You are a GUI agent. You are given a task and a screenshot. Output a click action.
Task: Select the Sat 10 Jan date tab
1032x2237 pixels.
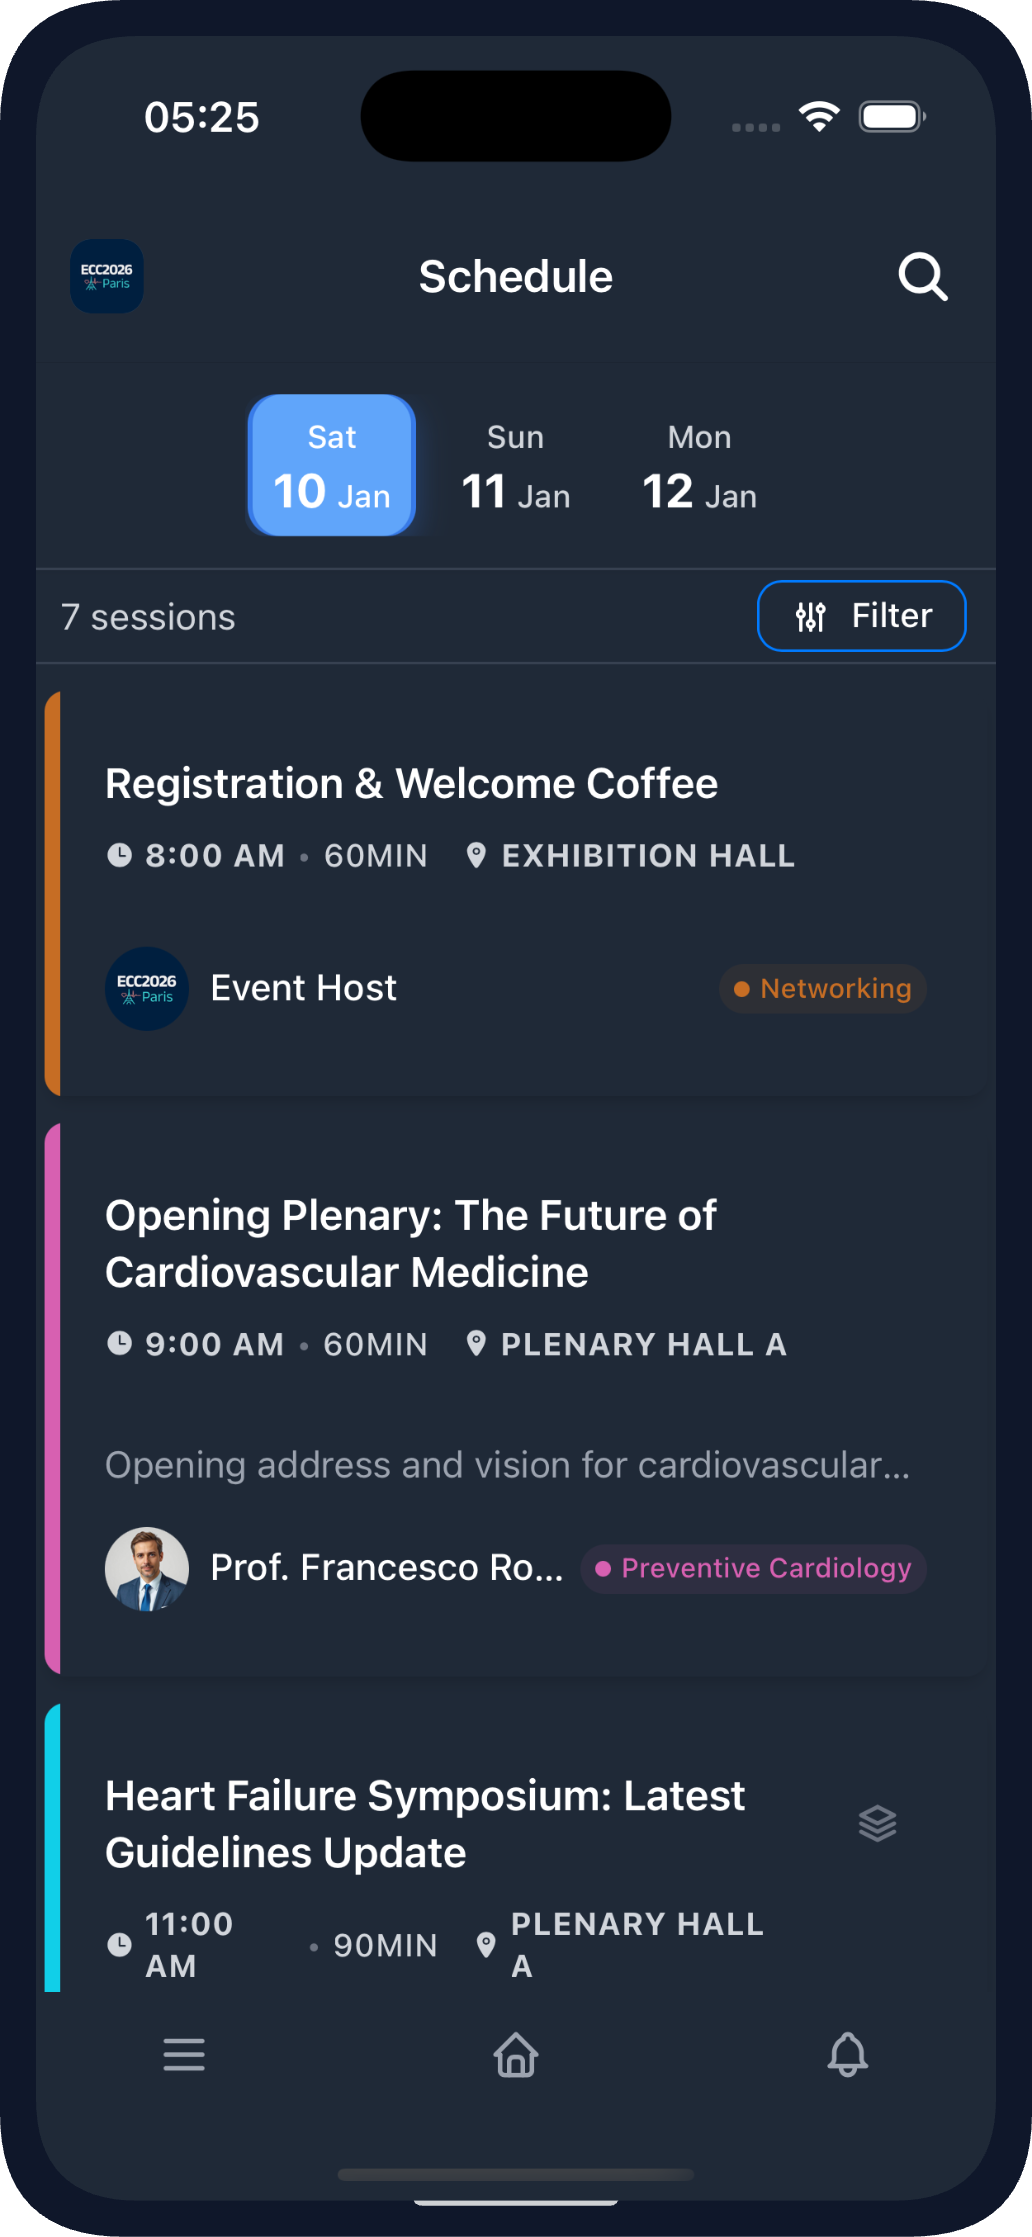pos(332,465)
